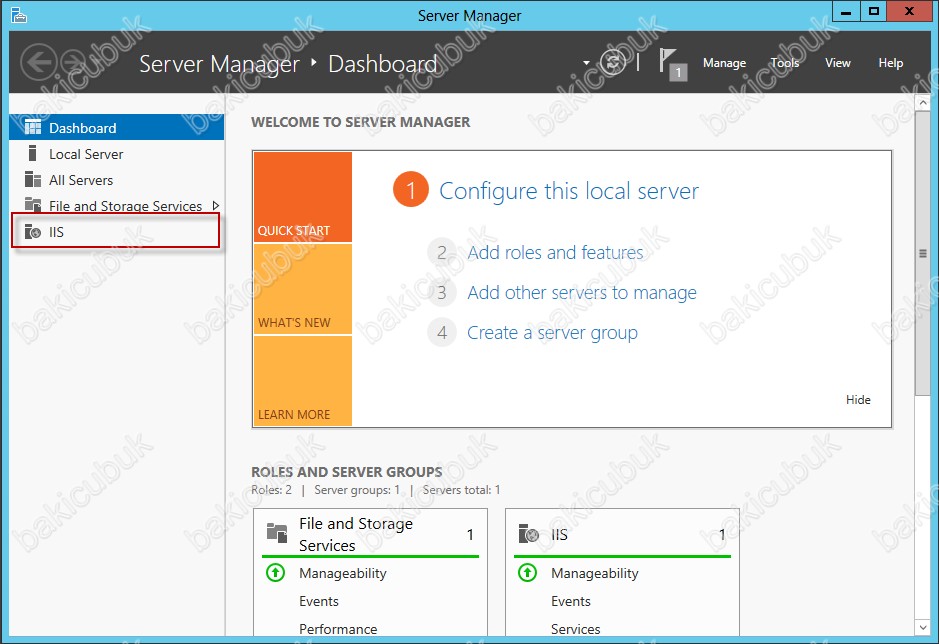Click the 'Server groups: 1' summary text
This screenshot has width=939, height=644.
click(357, 490)
